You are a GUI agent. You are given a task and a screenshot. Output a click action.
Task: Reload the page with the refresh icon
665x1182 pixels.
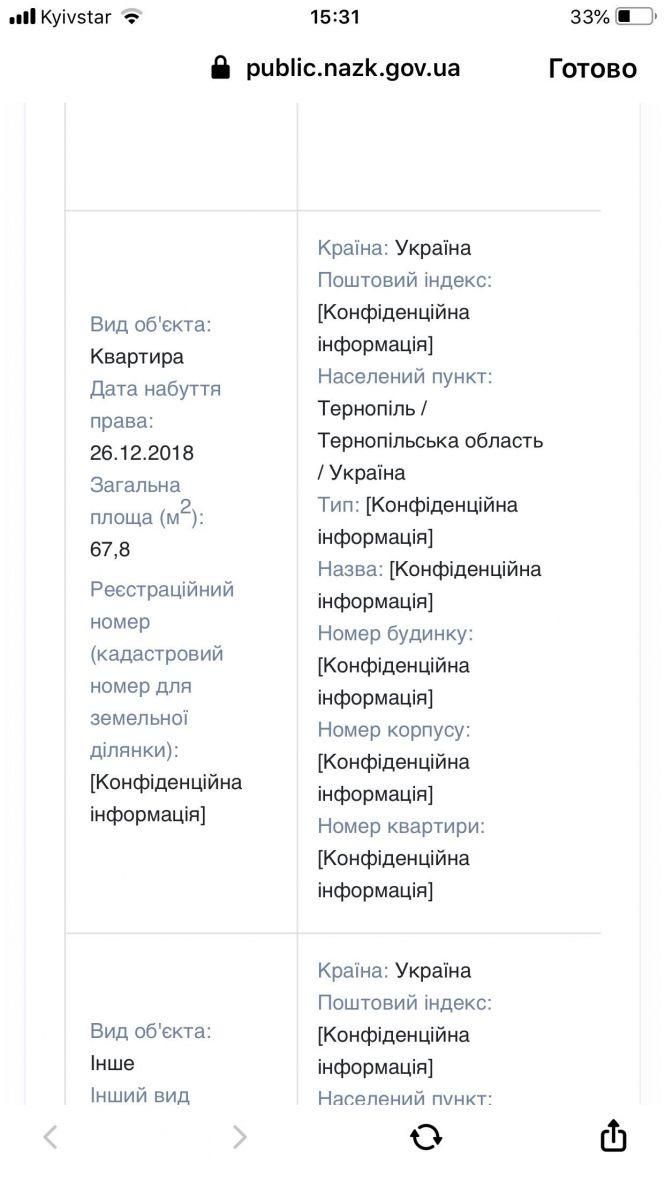click(426, 1137)
